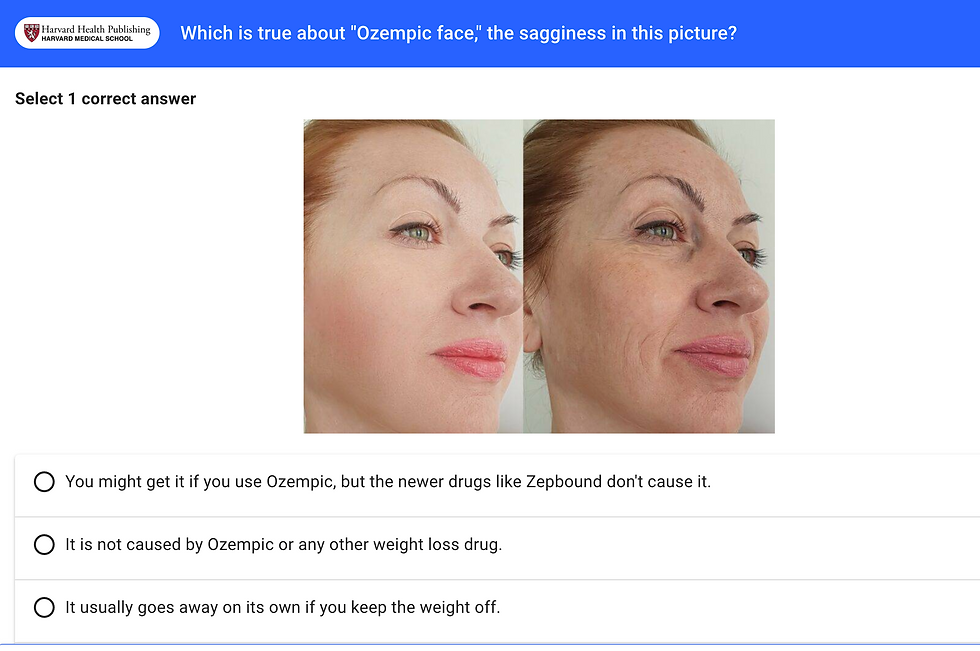Click the 'Select 1 correct answer' label
Image resolution: width=980 pixels, height=651 pixels.
click(106, 99)
